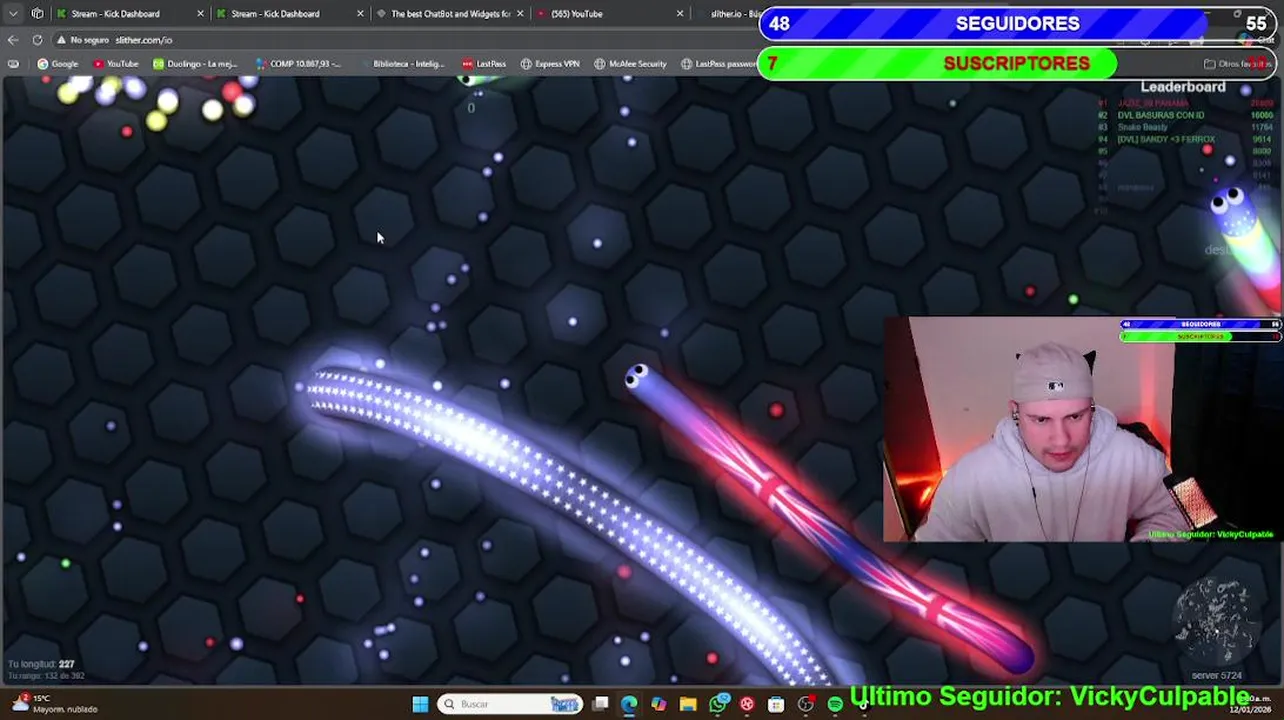Close the second Stream - Kick Dashboard tab

[x=360, y=14]
